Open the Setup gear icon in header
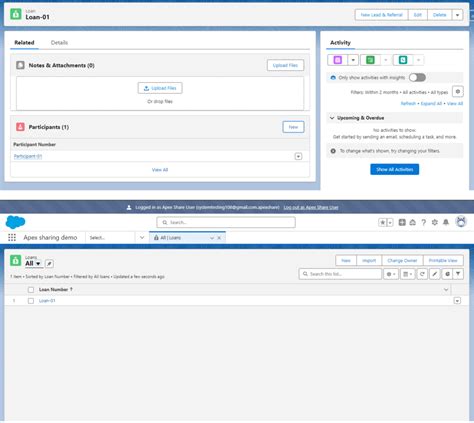 pos(434,222)
